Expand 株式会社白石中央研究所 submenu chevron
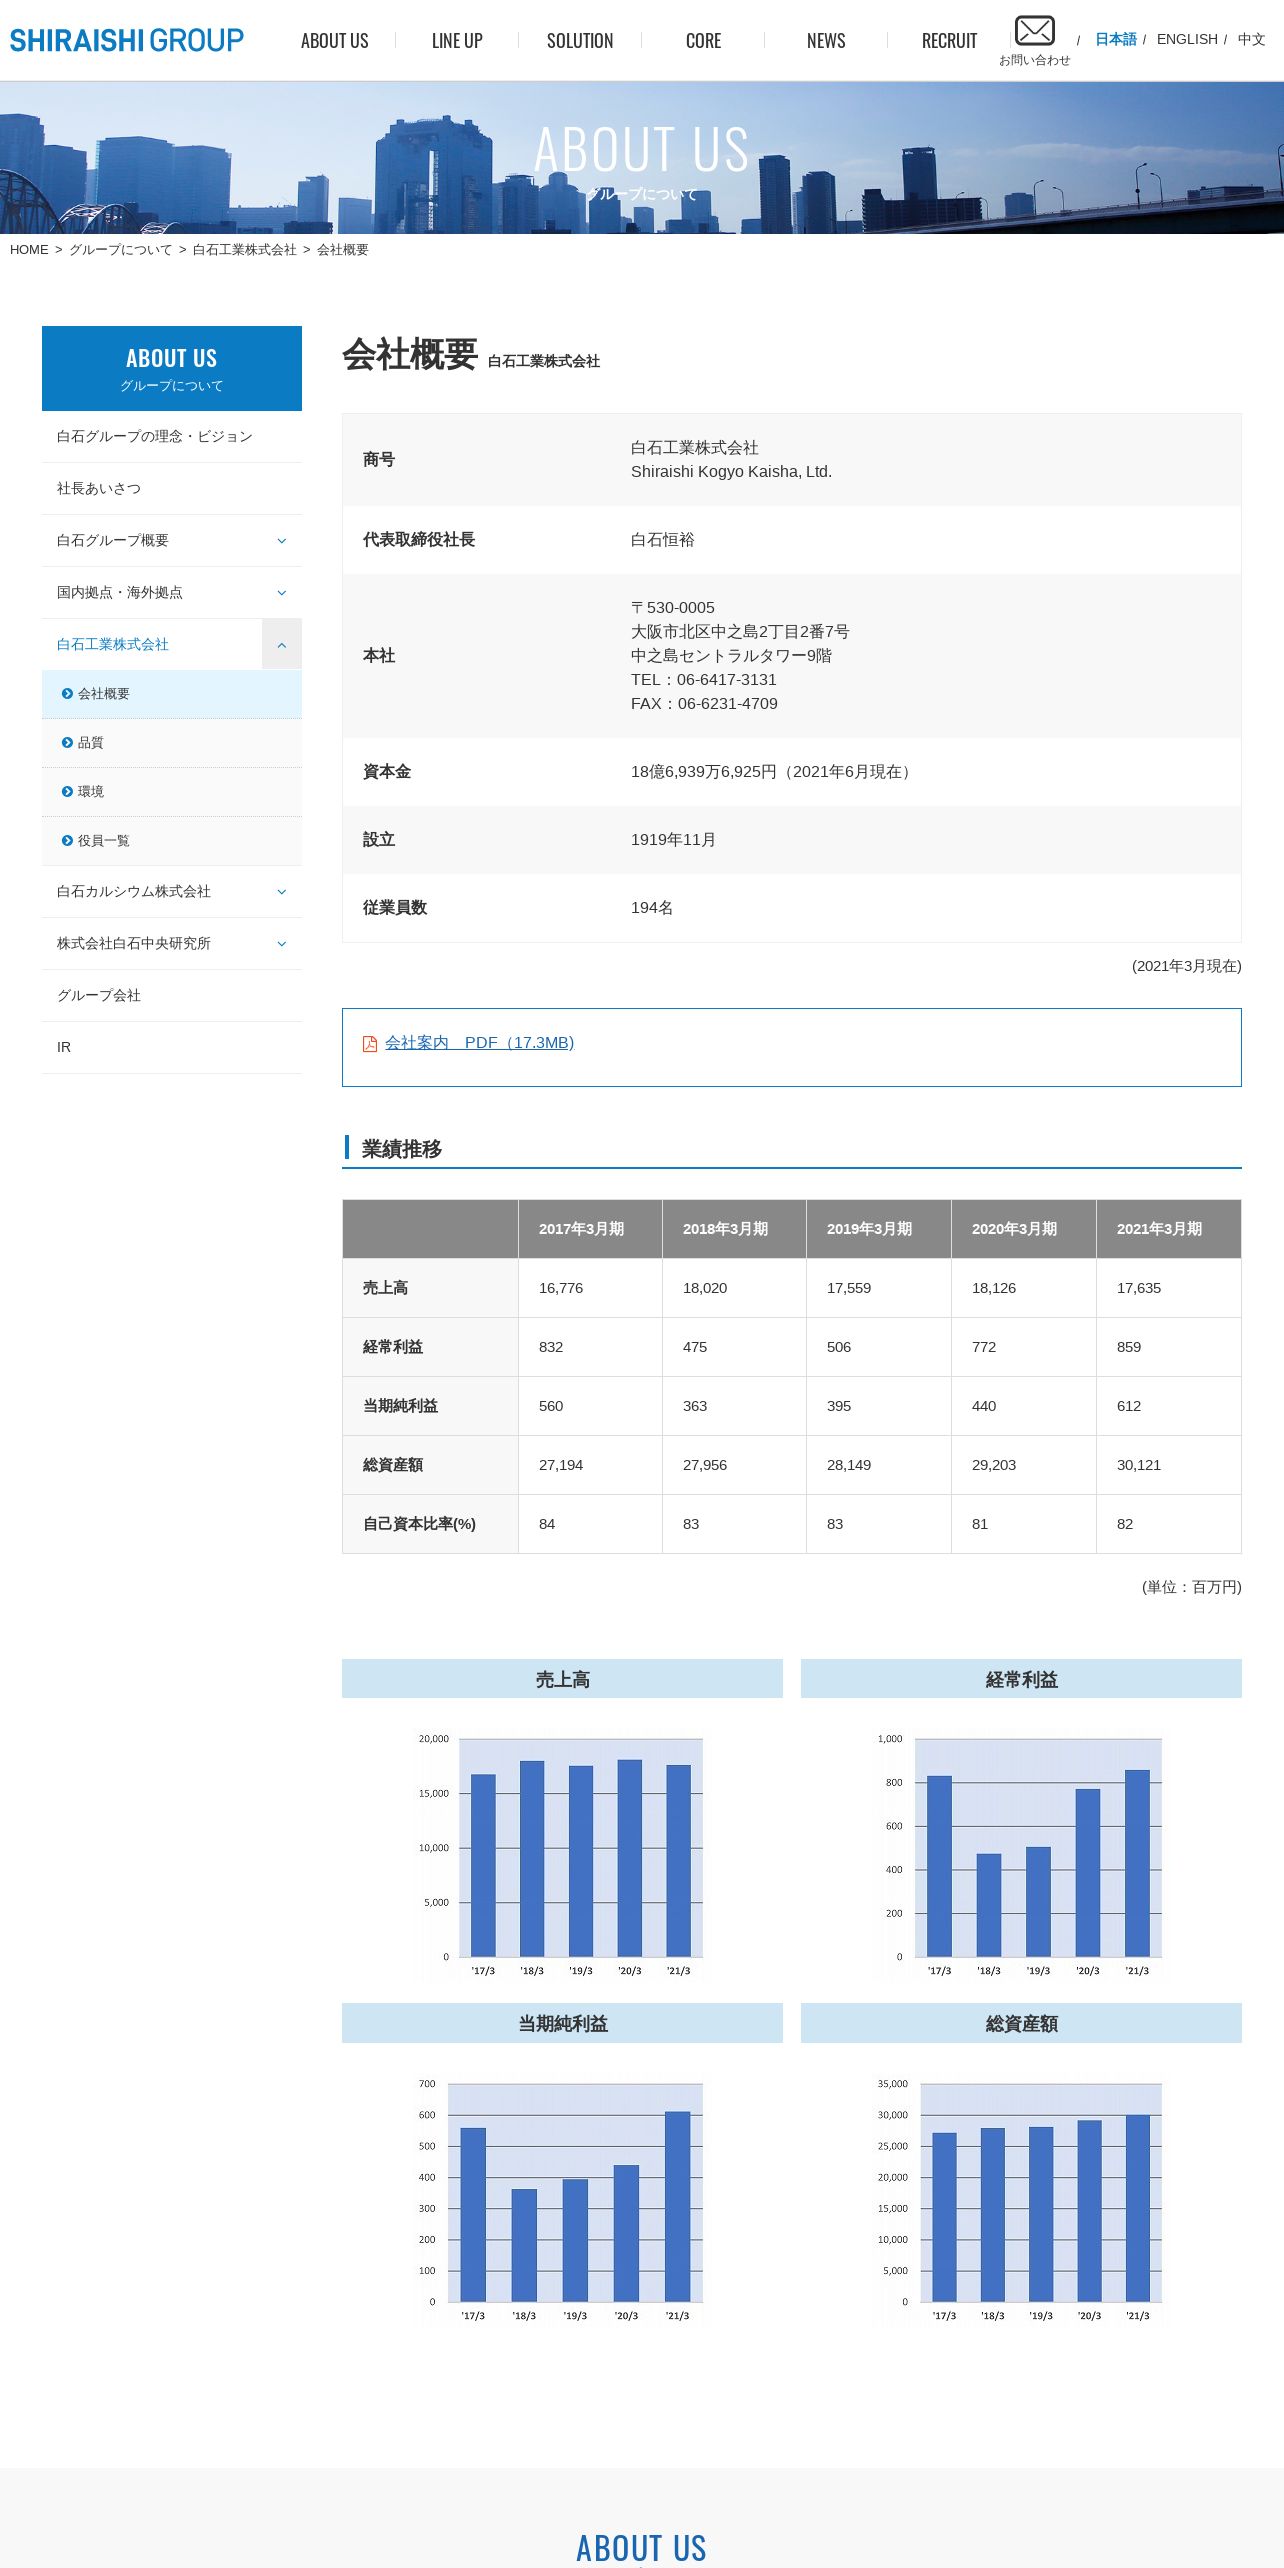1284x2568 pixels. pyautogui.click(x=282, y=944)
